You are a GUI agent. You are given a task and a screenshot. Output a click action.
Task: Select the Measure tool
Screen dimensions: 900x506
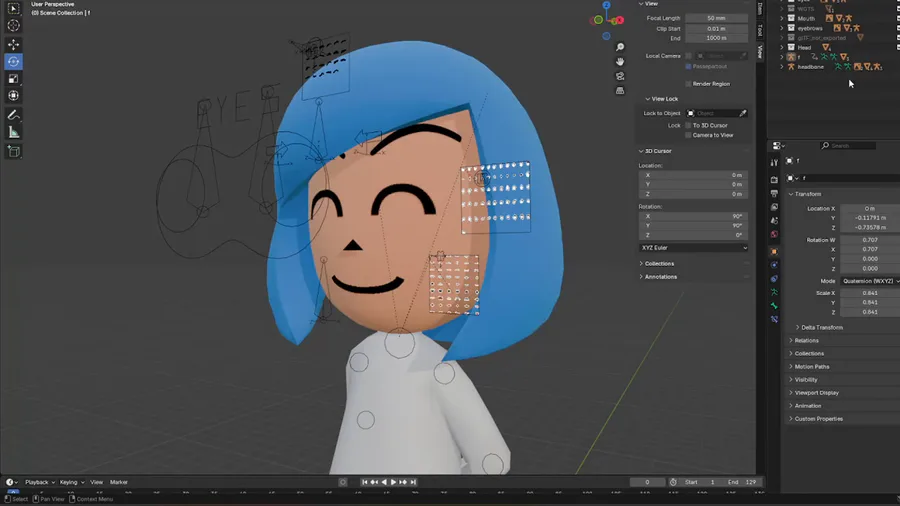click(x=13, y=133)
